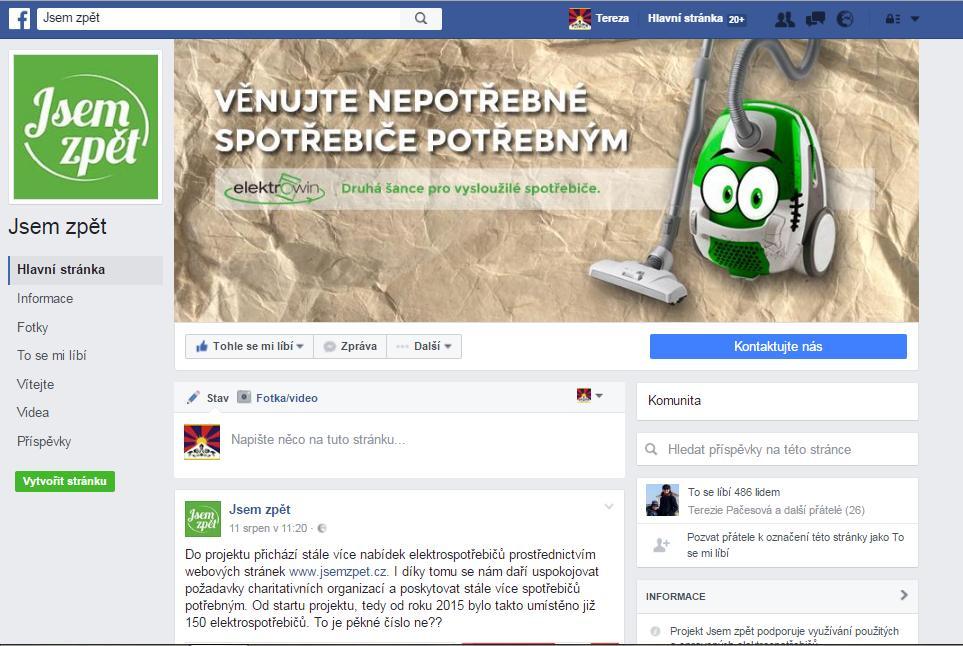Expand the account menu arrow in top bar

pyautogui.click(x=915, y=19)
